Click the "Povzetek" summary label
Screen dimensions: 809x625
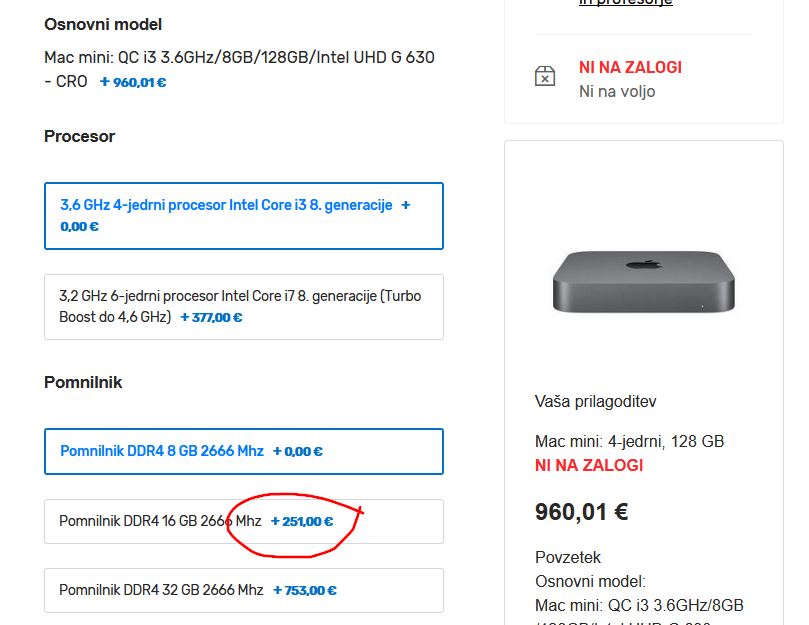click(x=568, y=557)
